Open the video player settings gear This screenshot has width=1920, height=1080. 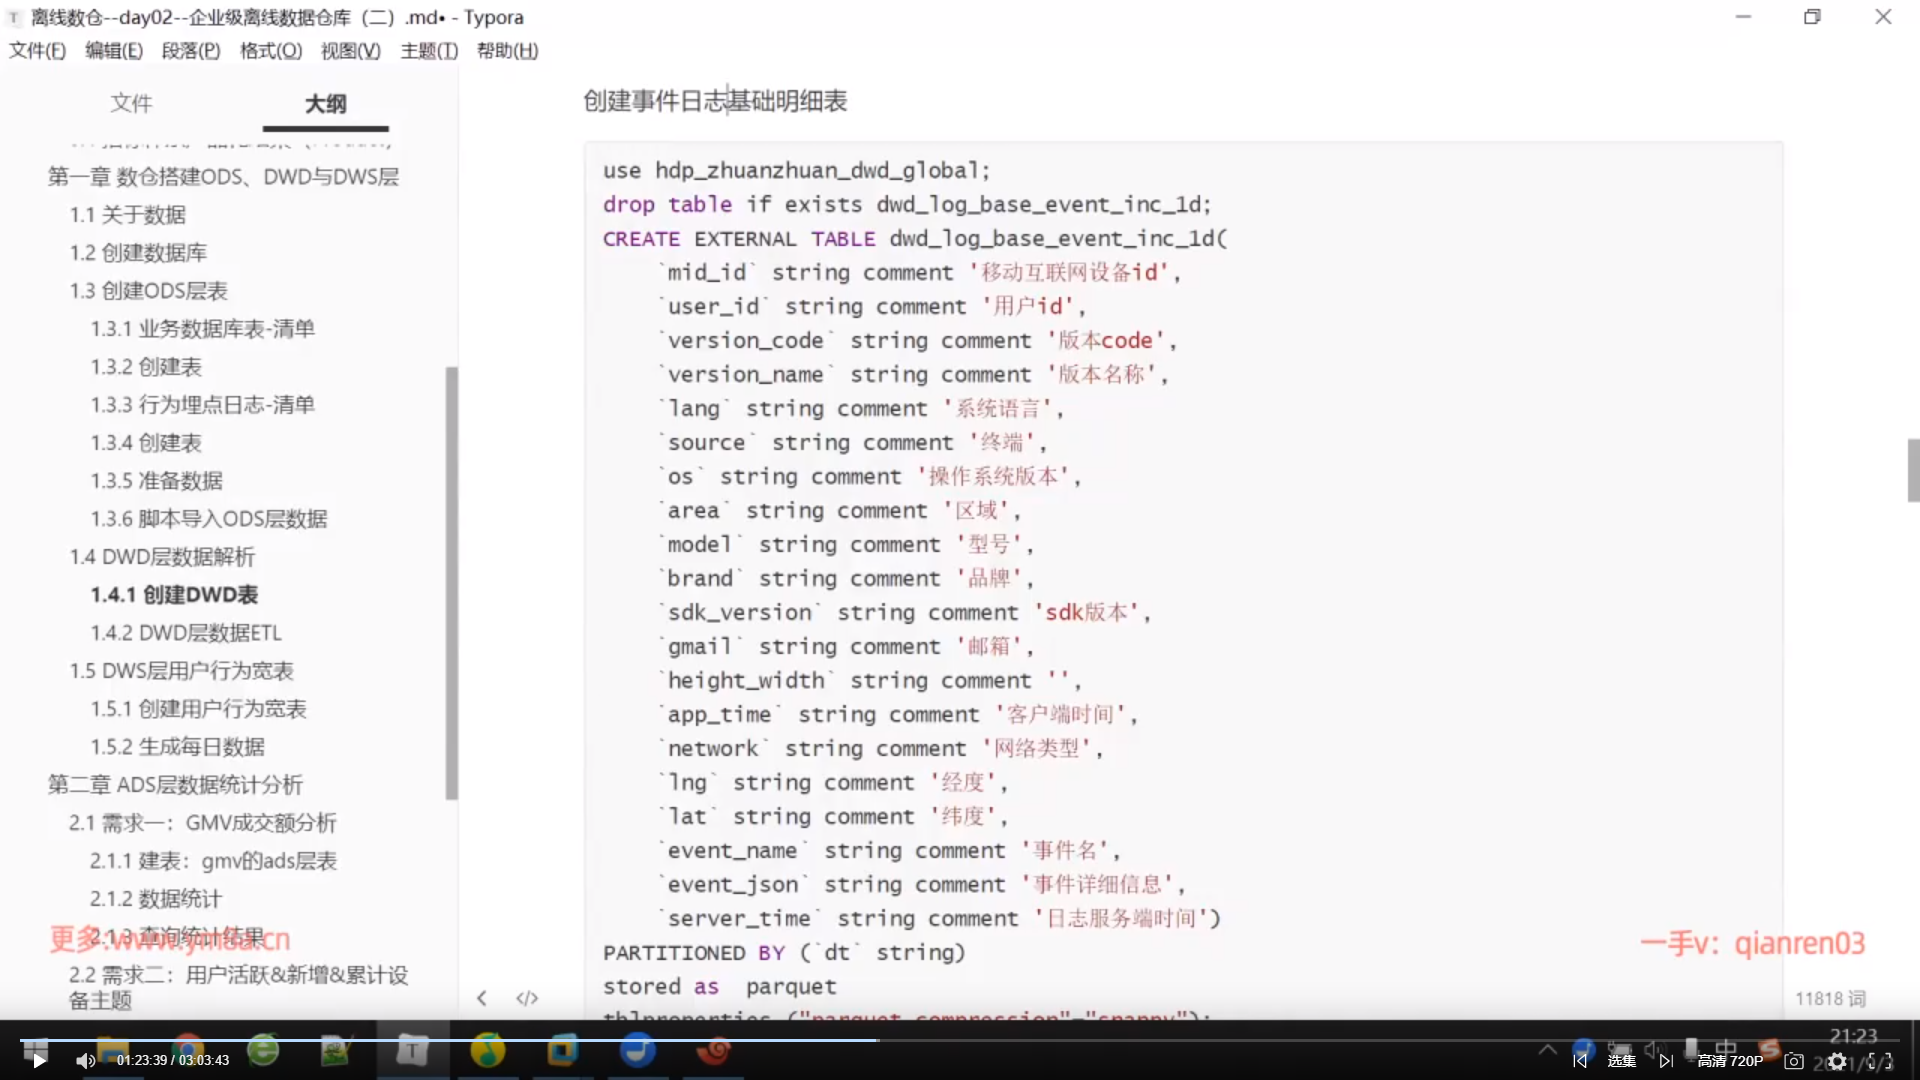[1837, 1062]
